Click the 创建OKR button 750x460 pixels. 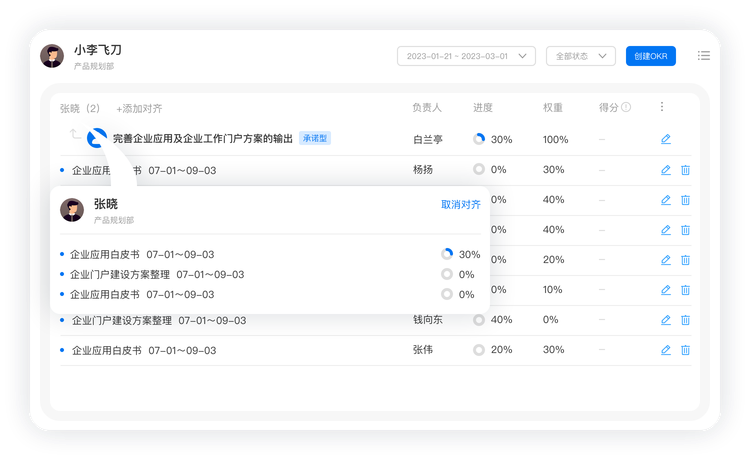click(x=650, y=56)
